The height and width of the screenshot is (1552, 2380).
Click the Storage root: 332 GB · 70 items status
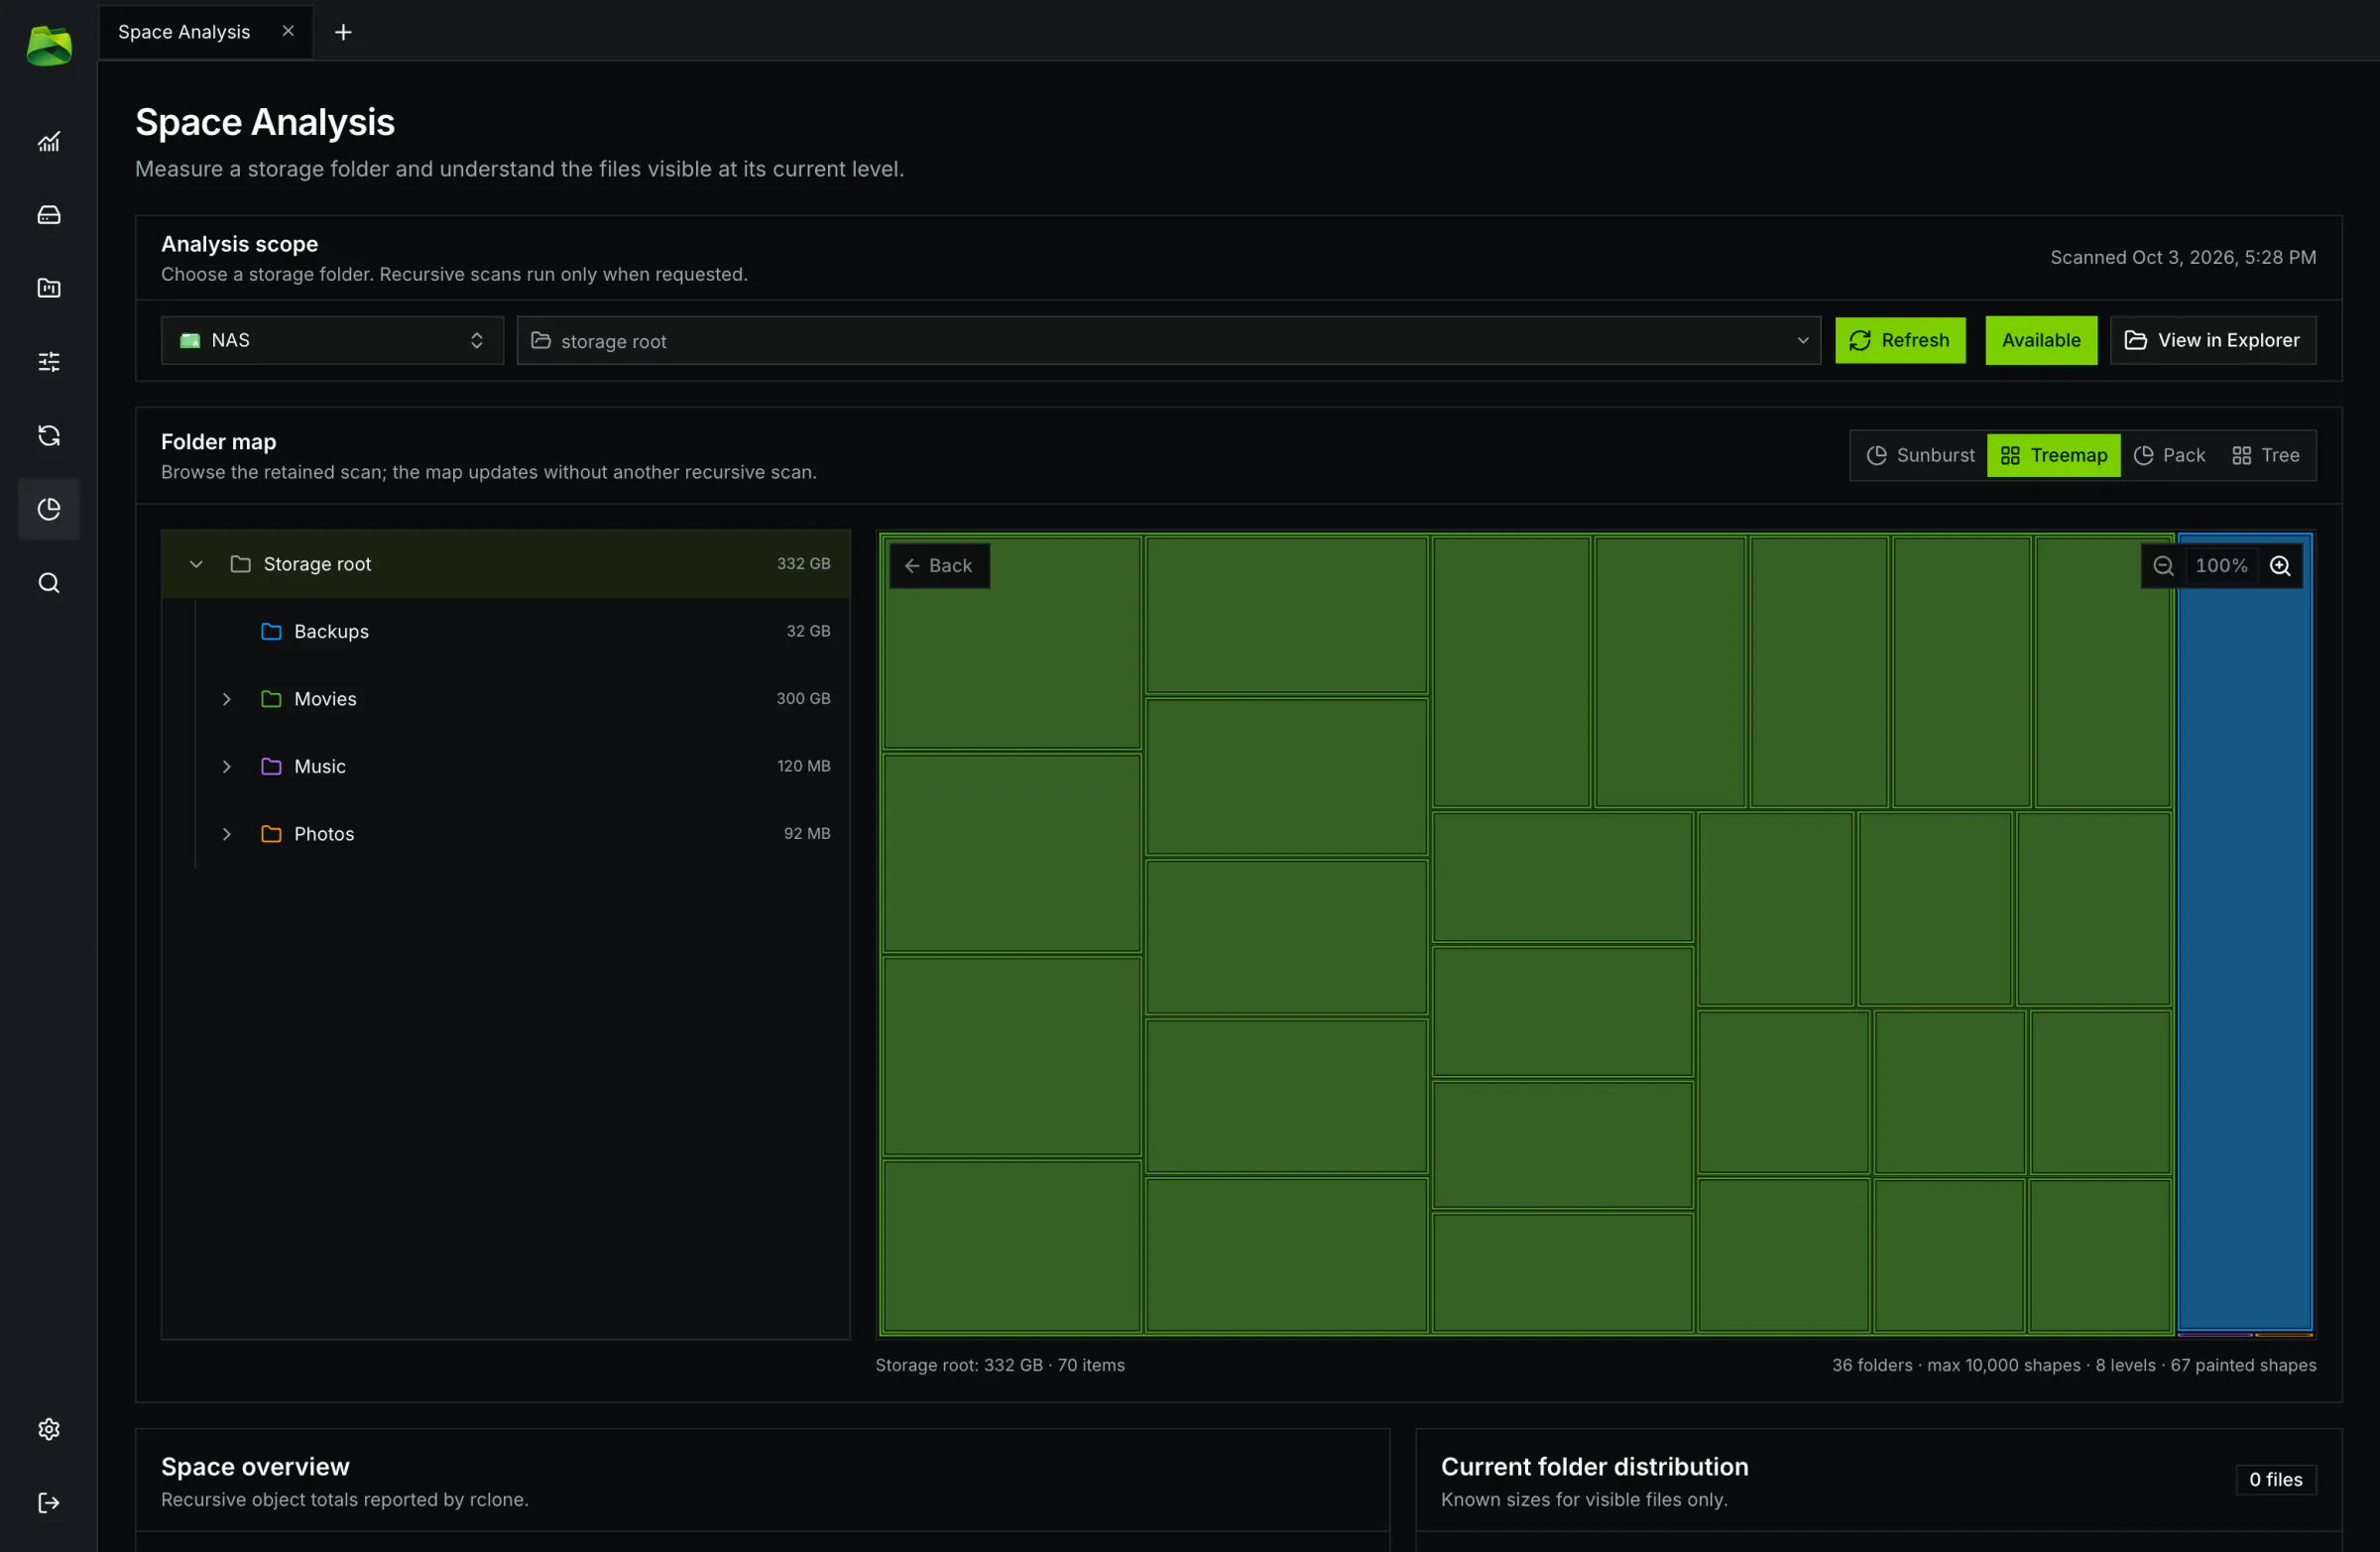click(999, 1365)
